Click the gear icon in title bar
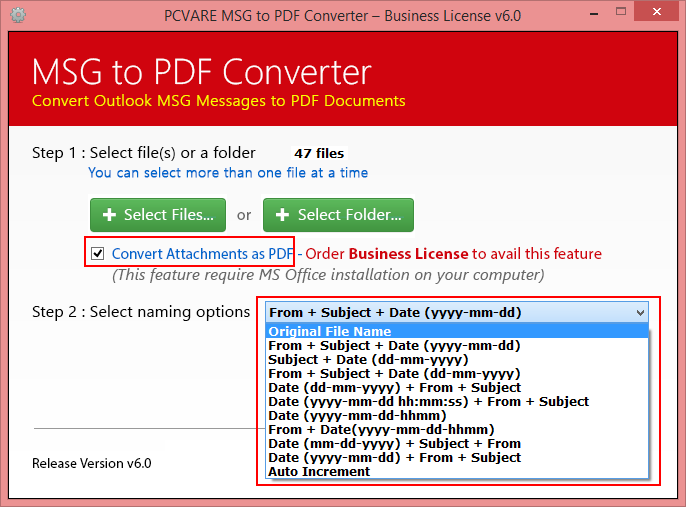 pyautogui.click(x=18, y=15)
